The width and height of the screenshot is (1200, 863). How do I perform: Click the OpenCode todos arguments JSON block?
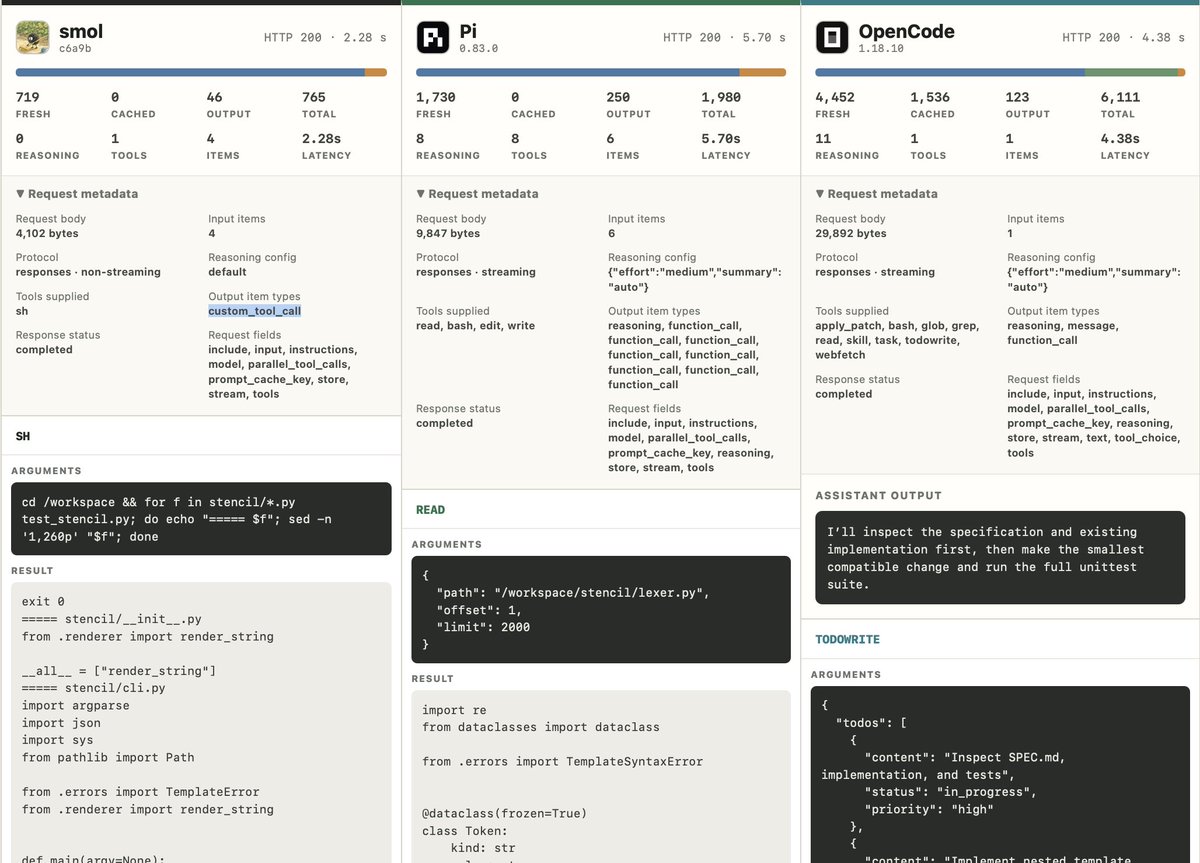1000,774
